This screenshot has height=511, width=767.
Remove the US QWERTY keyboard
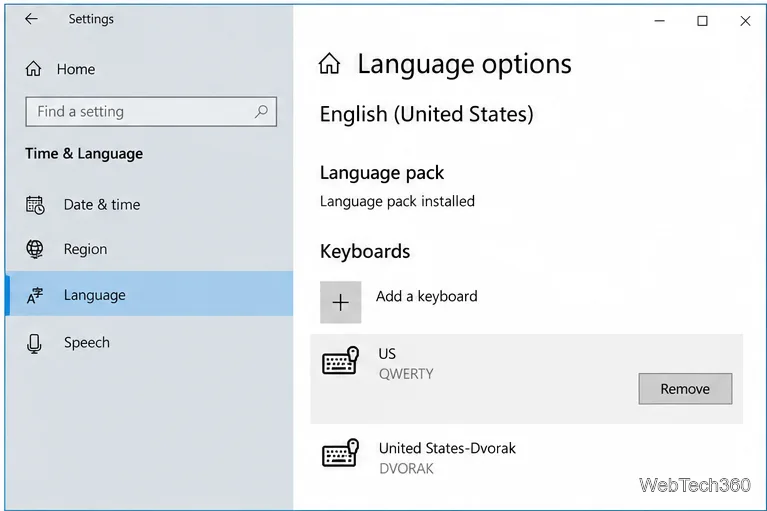click(685, 389)
